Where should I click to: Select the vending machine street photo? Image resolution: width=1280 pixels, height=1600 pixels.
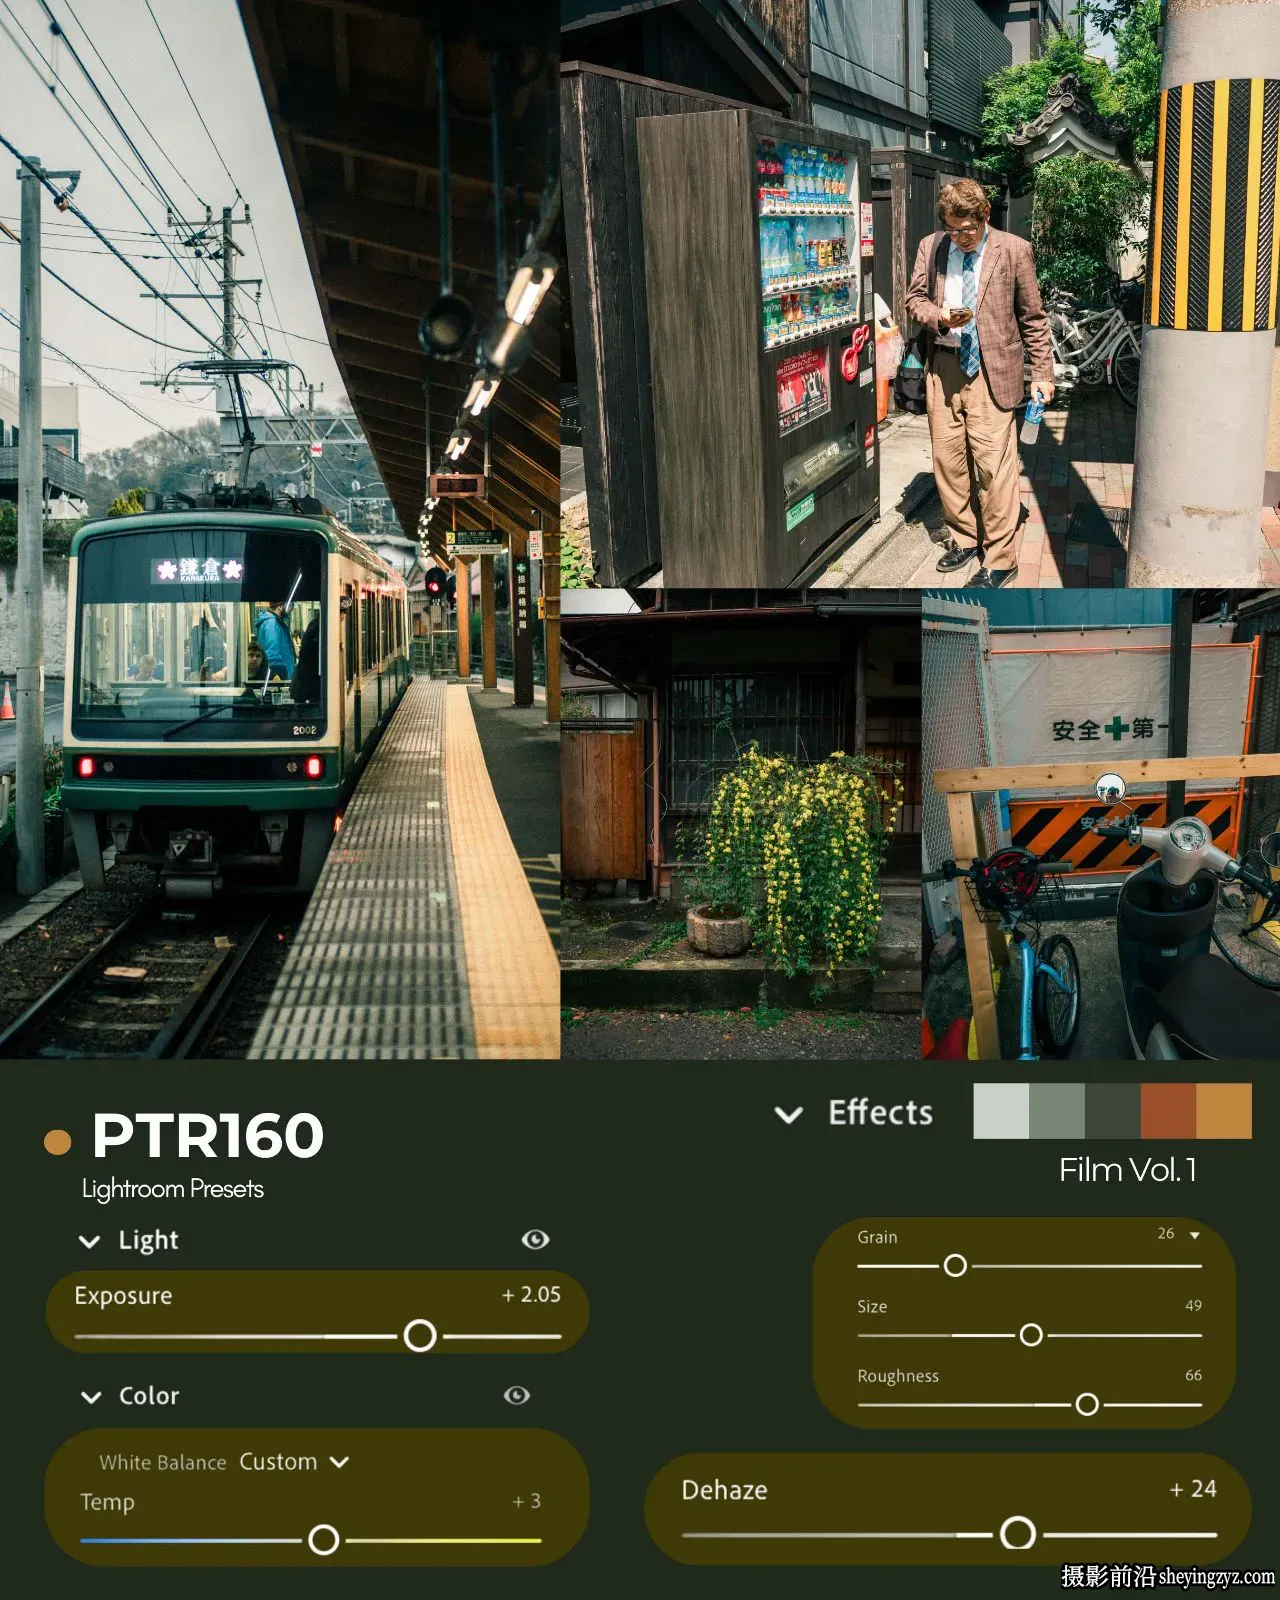(x=920, y=293)
